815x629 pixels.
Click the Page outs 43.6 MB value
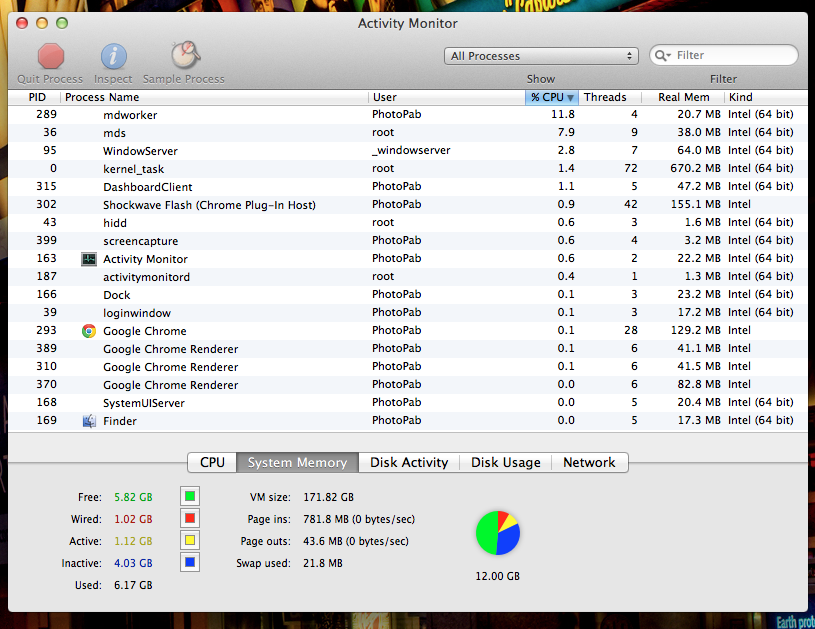[x=356, y=541]
